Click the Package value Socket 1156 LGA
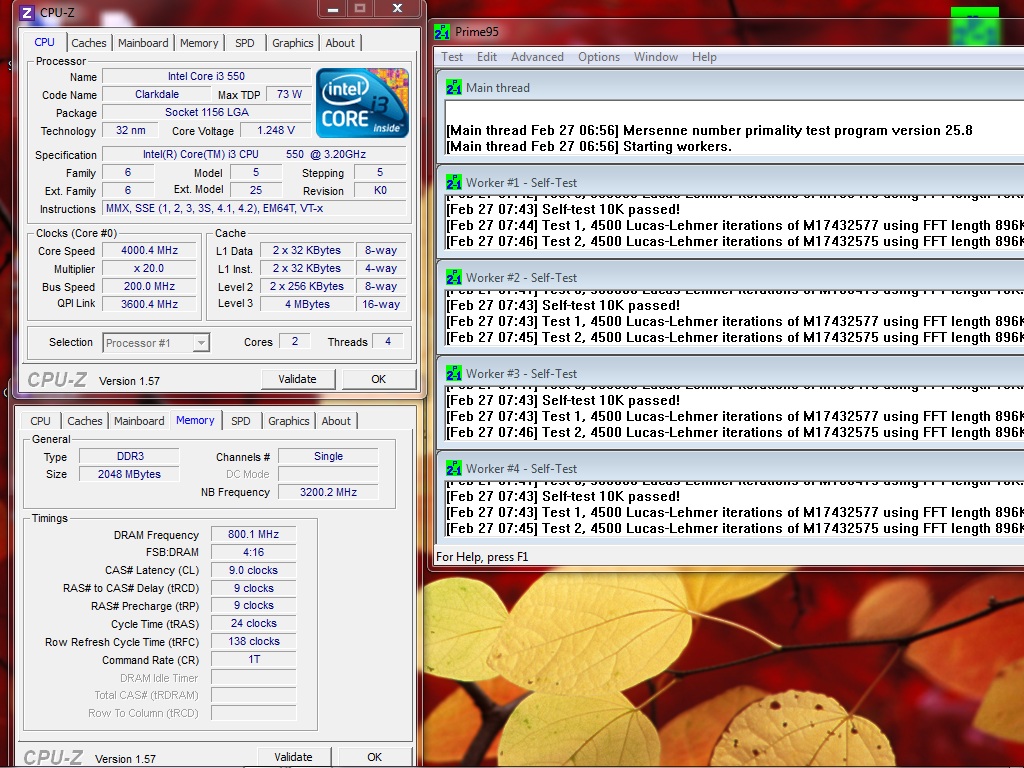1024x768 pixels. click(x=206, y=112)
